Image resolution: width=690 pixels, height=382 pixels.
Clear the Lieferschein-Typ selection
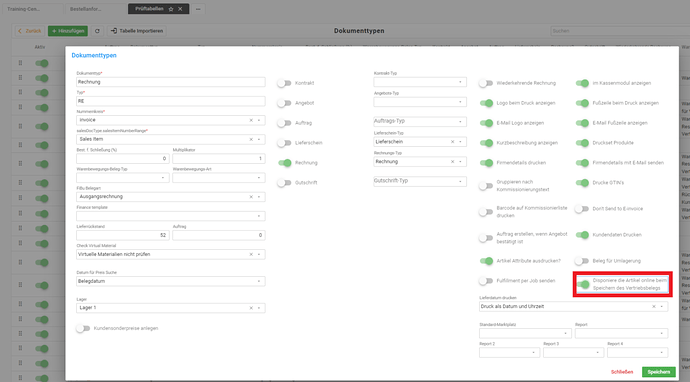[x=452, y=142]
